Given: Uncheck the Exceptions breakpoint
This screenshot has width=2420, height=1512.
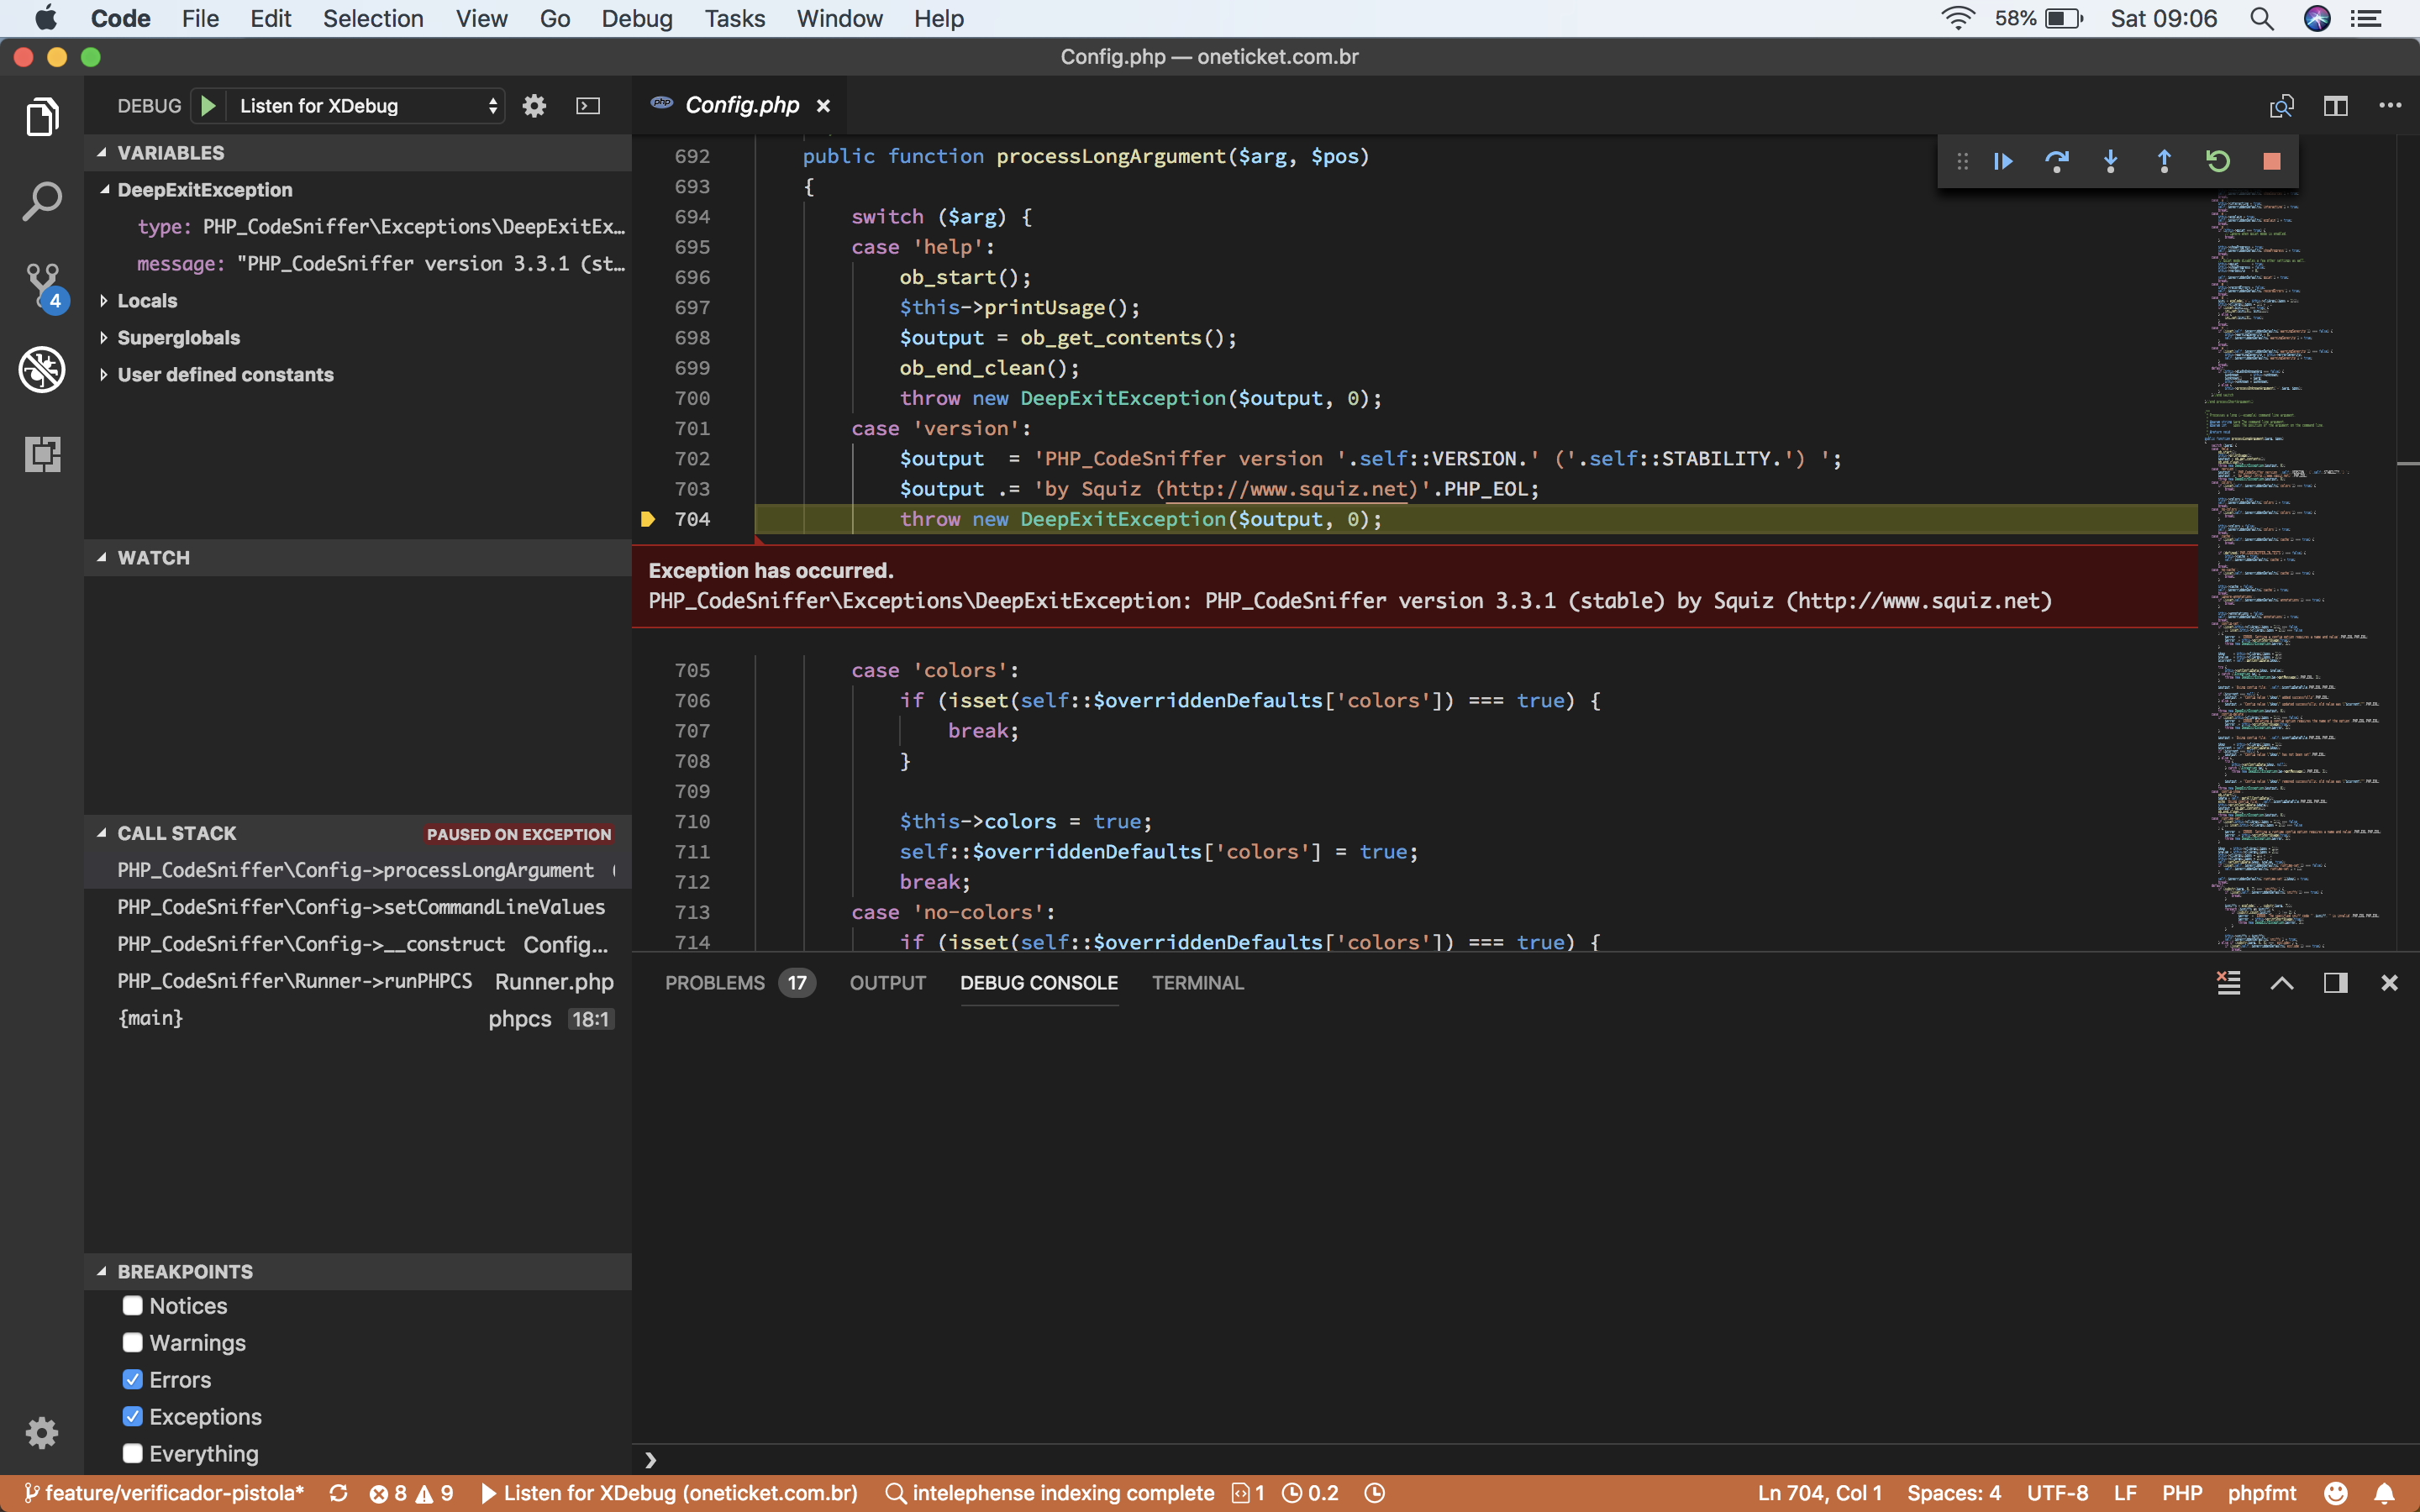Looking at the screenshot, I should [133, 1417].
